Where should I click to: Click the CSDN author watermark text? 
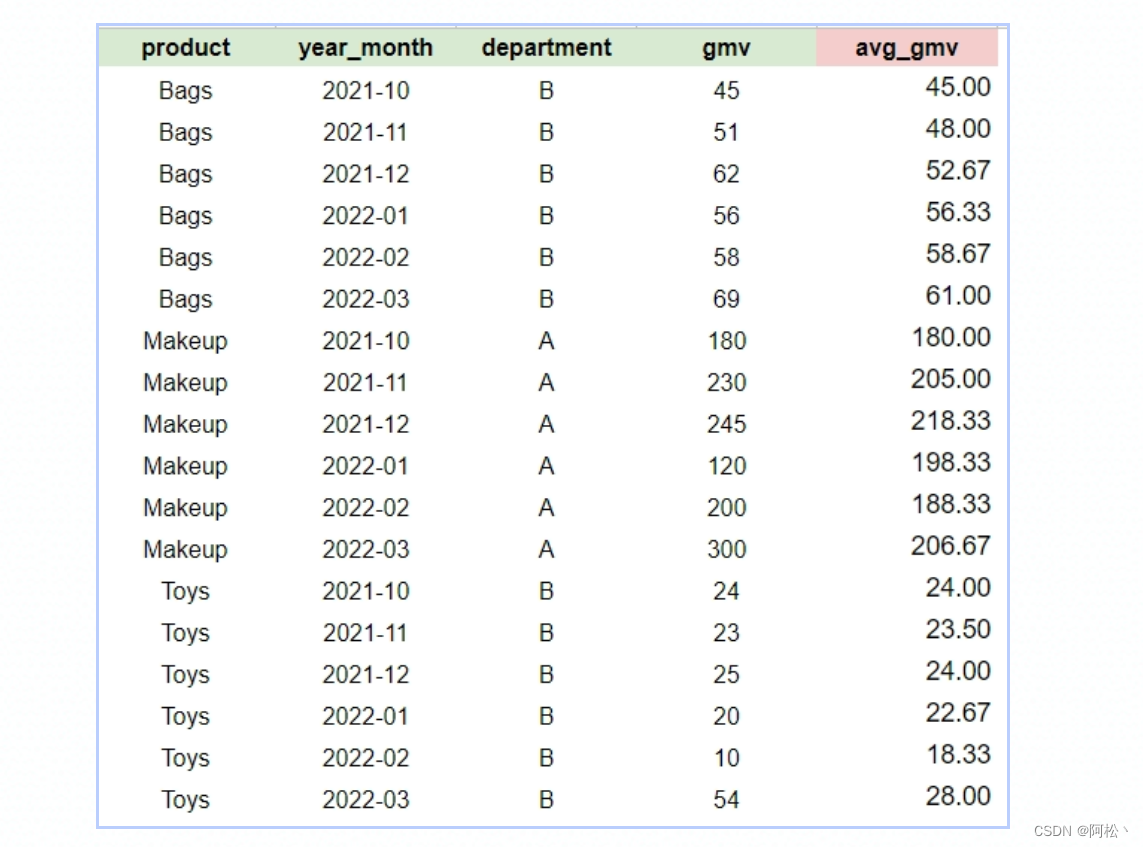point(1079,831)
